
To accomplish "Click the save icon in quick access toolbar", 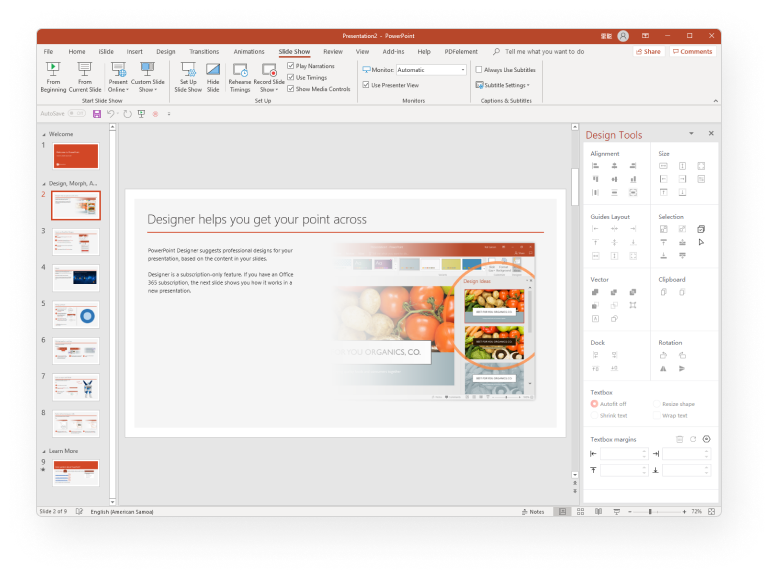I will point(97,114).
